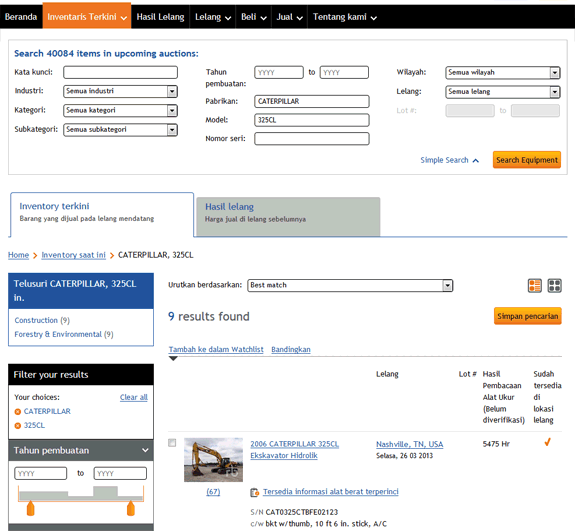The image size is (575, 531).
Task: Tick the 2006 CATERPILLAR 325CL checkbox
Action: point(172,443)
